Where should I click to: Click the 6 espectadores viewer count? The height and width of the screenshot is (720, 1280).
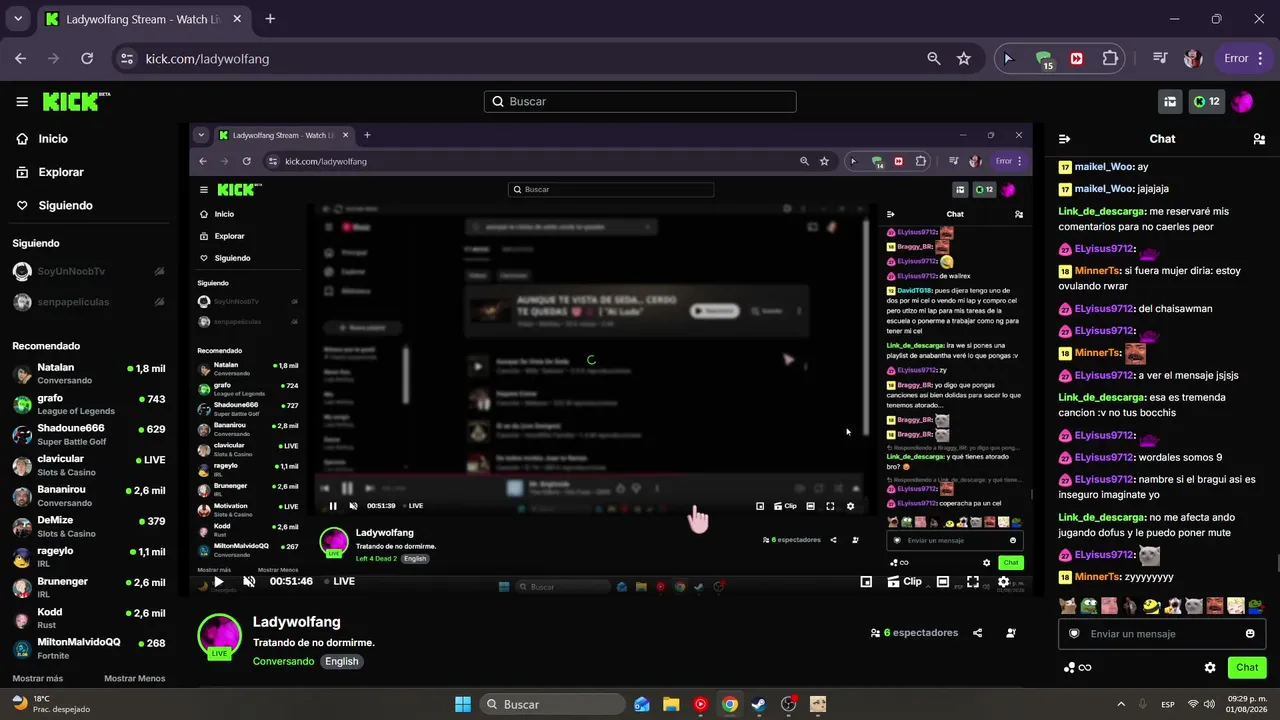[x=915, y=633]
